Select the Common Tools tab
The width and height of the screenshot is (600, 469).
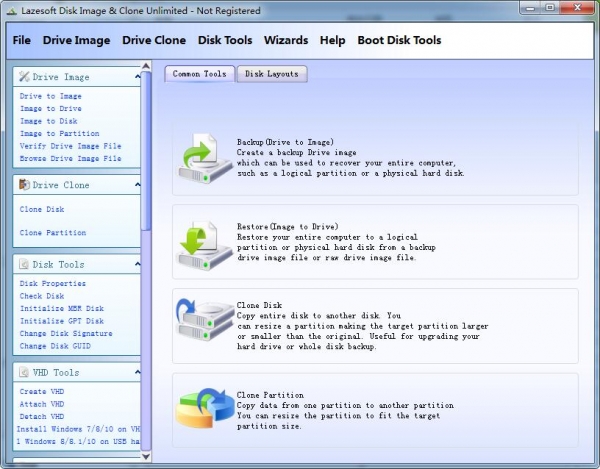pyautogui.click(x=199, y=74)
